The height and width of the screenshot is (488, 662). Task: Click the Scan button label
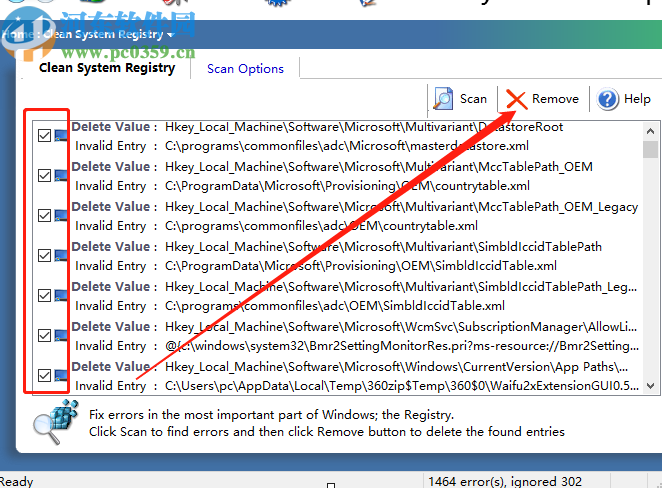[473, 99]
